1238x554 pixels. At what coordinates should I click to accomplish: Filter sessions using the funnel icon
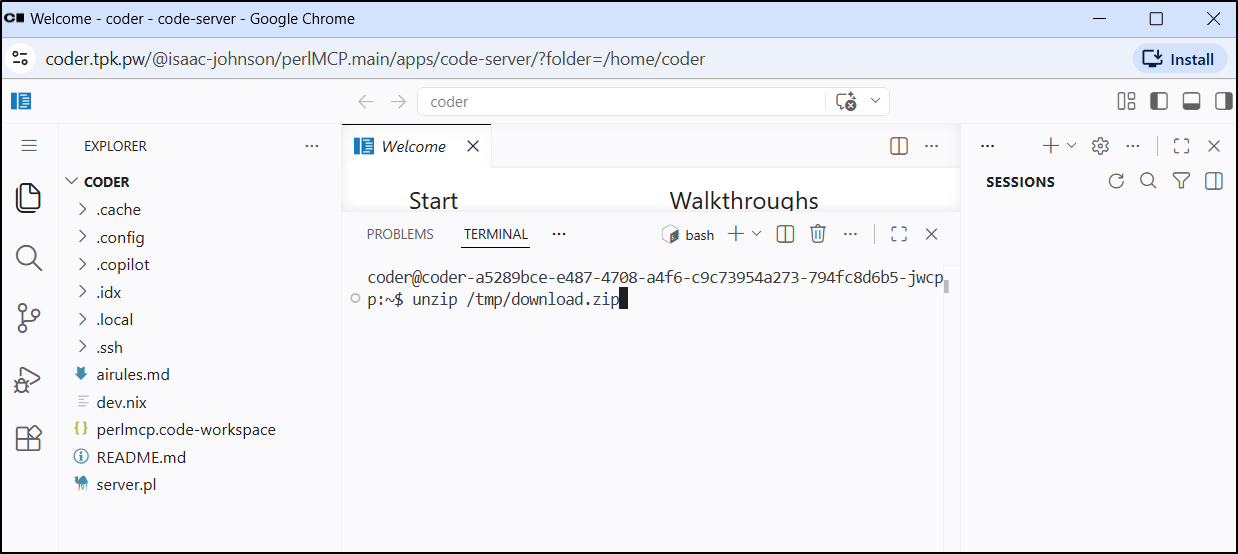coord(1181,181)
